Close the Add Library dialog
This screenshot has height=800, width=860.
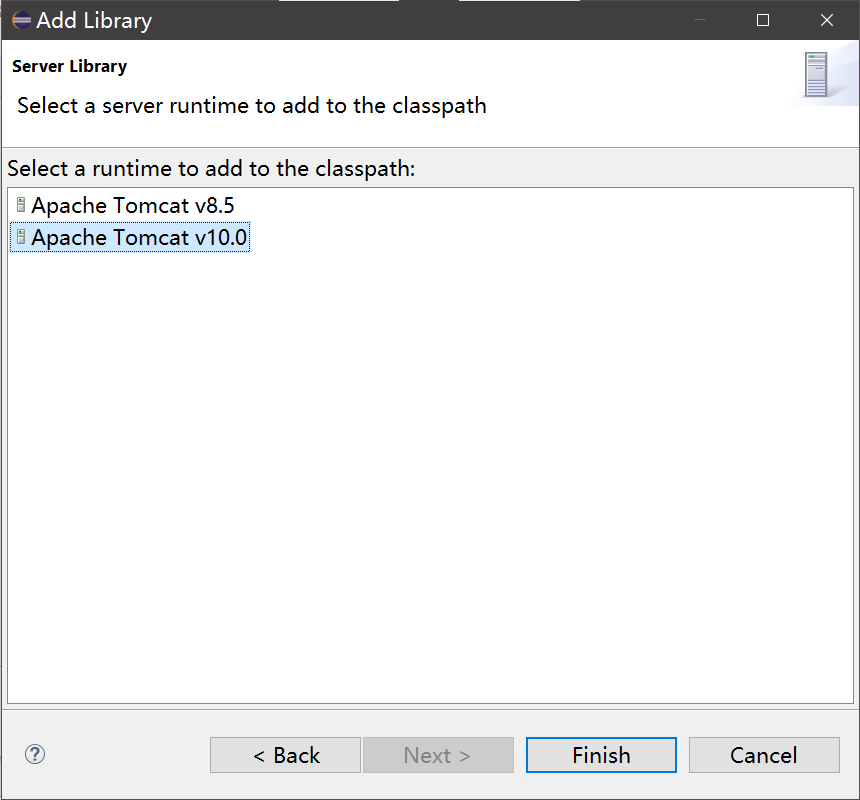click(827, 20)
